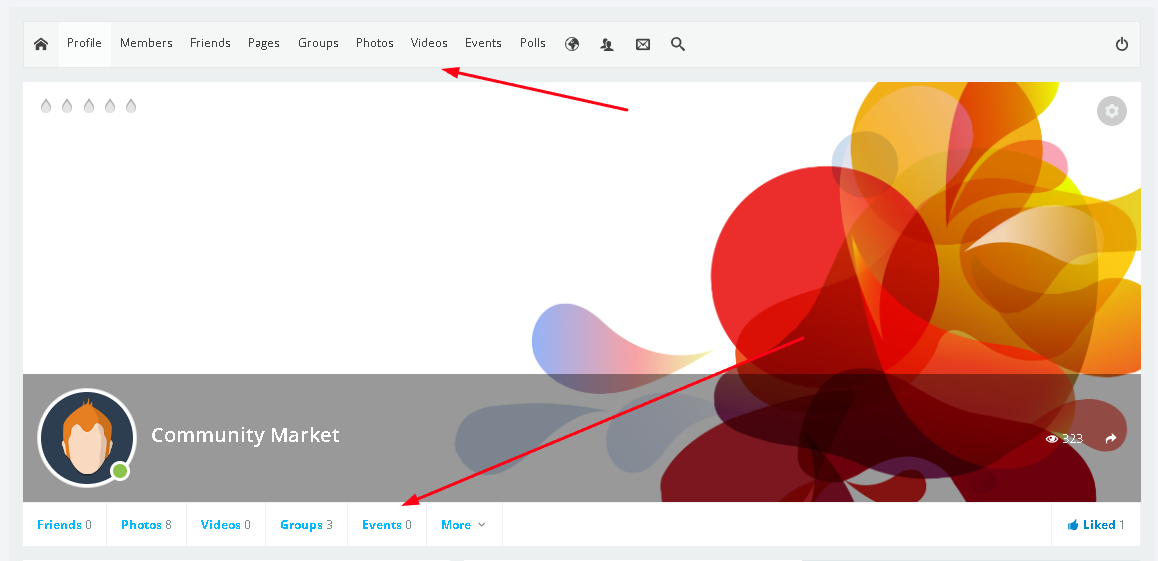Screen dimensions: 1158x561
Task: Expand the More dropdown in profile tabs
Action: click(463, 525)
